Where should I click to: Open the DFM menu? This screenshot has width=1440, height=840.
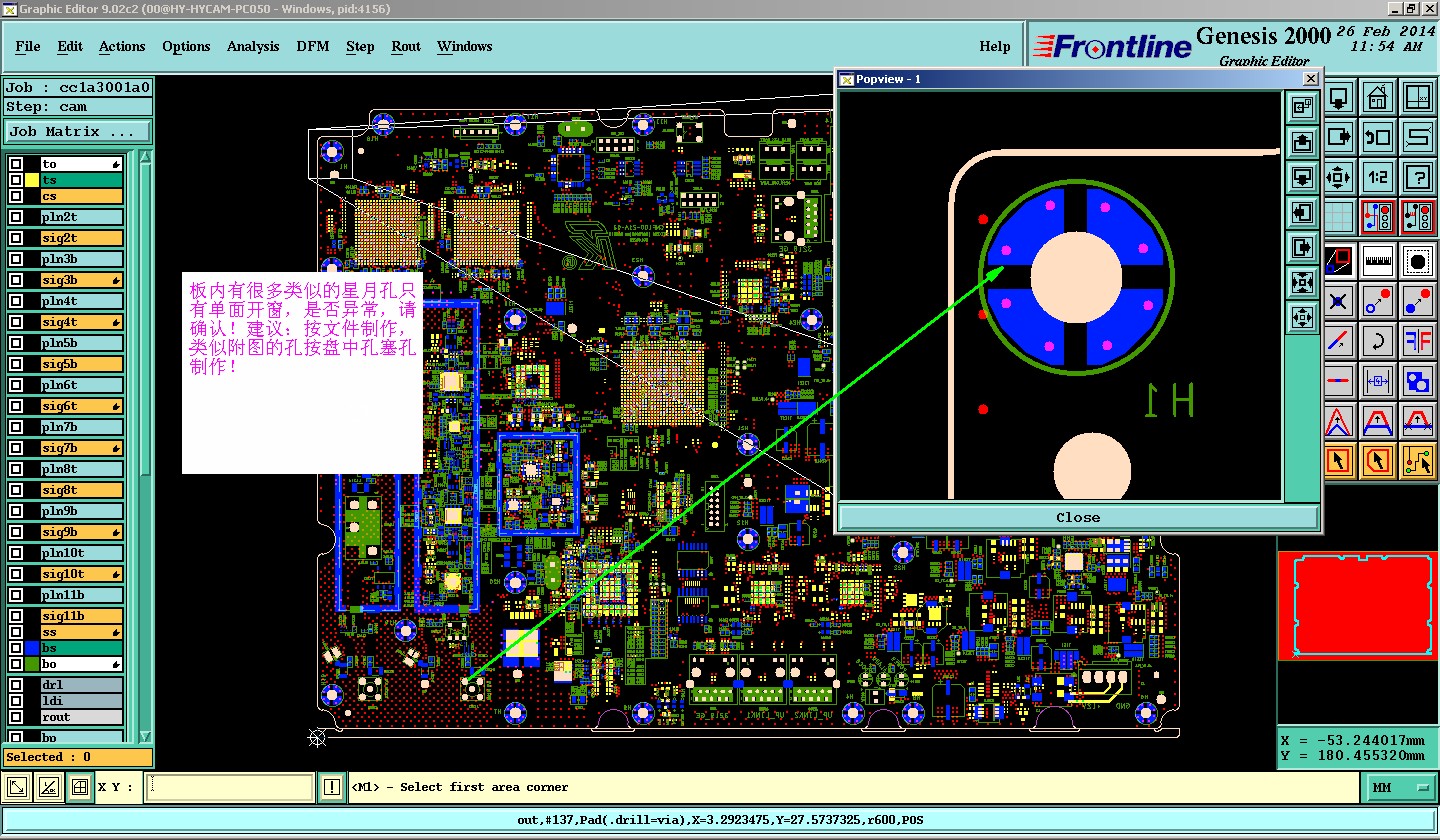click(312, 46)
